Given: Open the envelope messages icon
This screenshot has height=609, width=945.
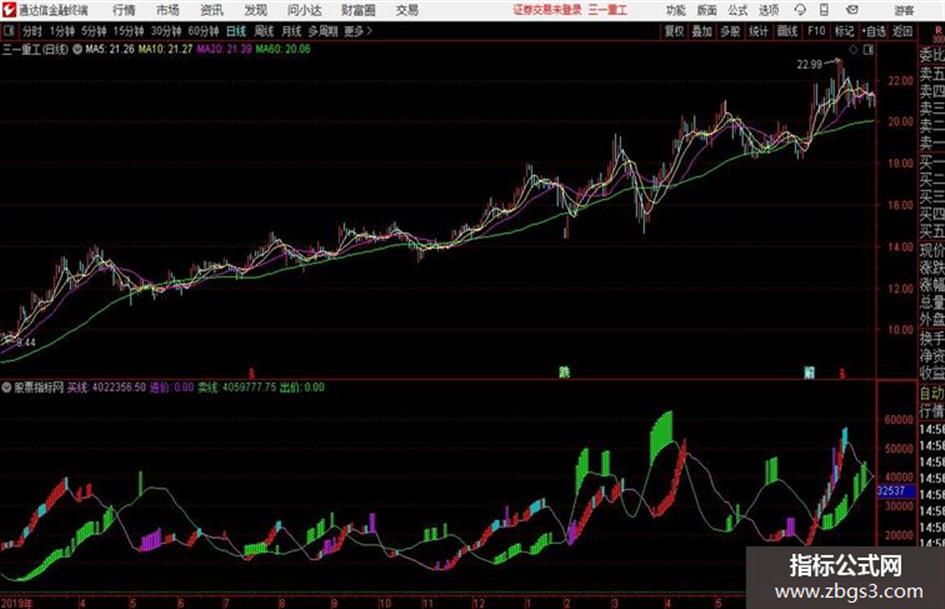Looking at the screenshot, I should (852, 10).
